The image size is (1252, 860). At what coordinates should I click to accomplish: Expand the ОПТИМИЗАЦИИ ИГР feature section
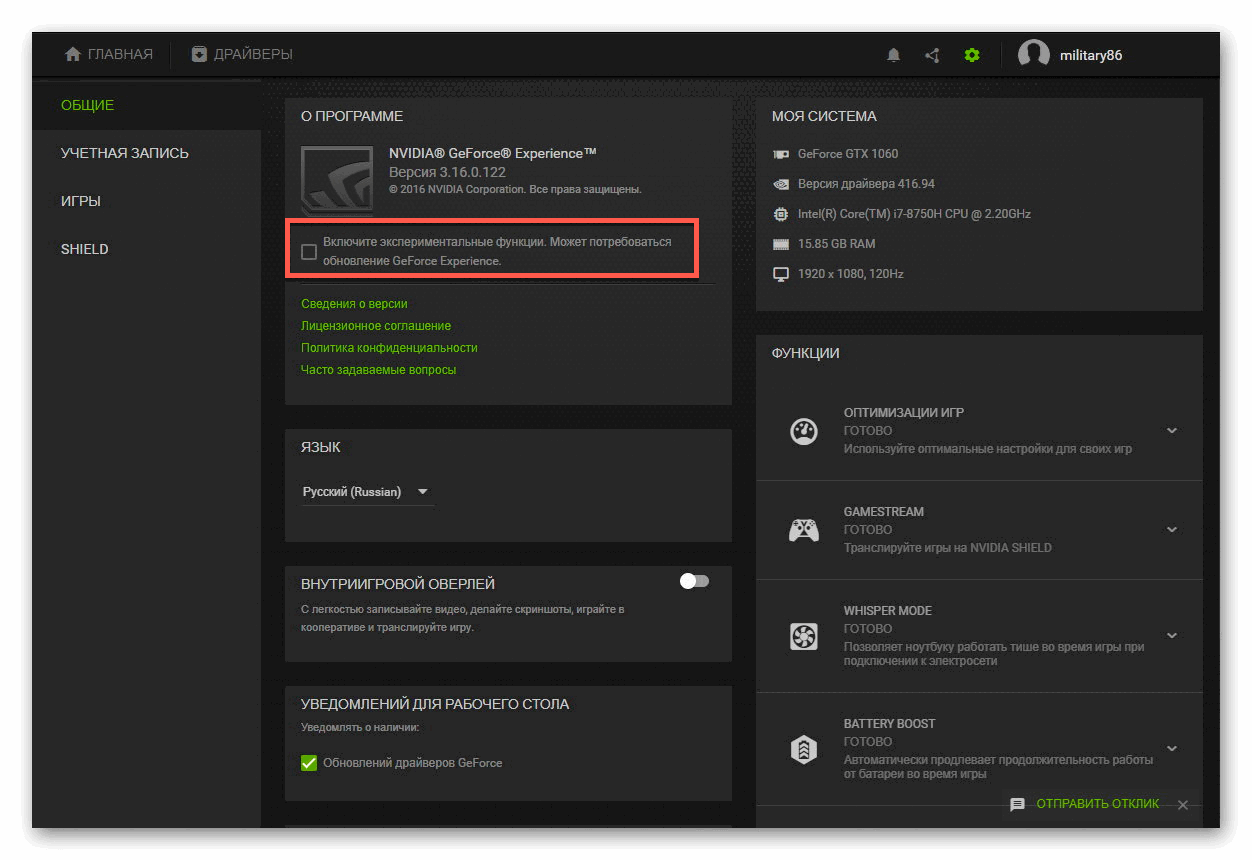(1172, 431)
